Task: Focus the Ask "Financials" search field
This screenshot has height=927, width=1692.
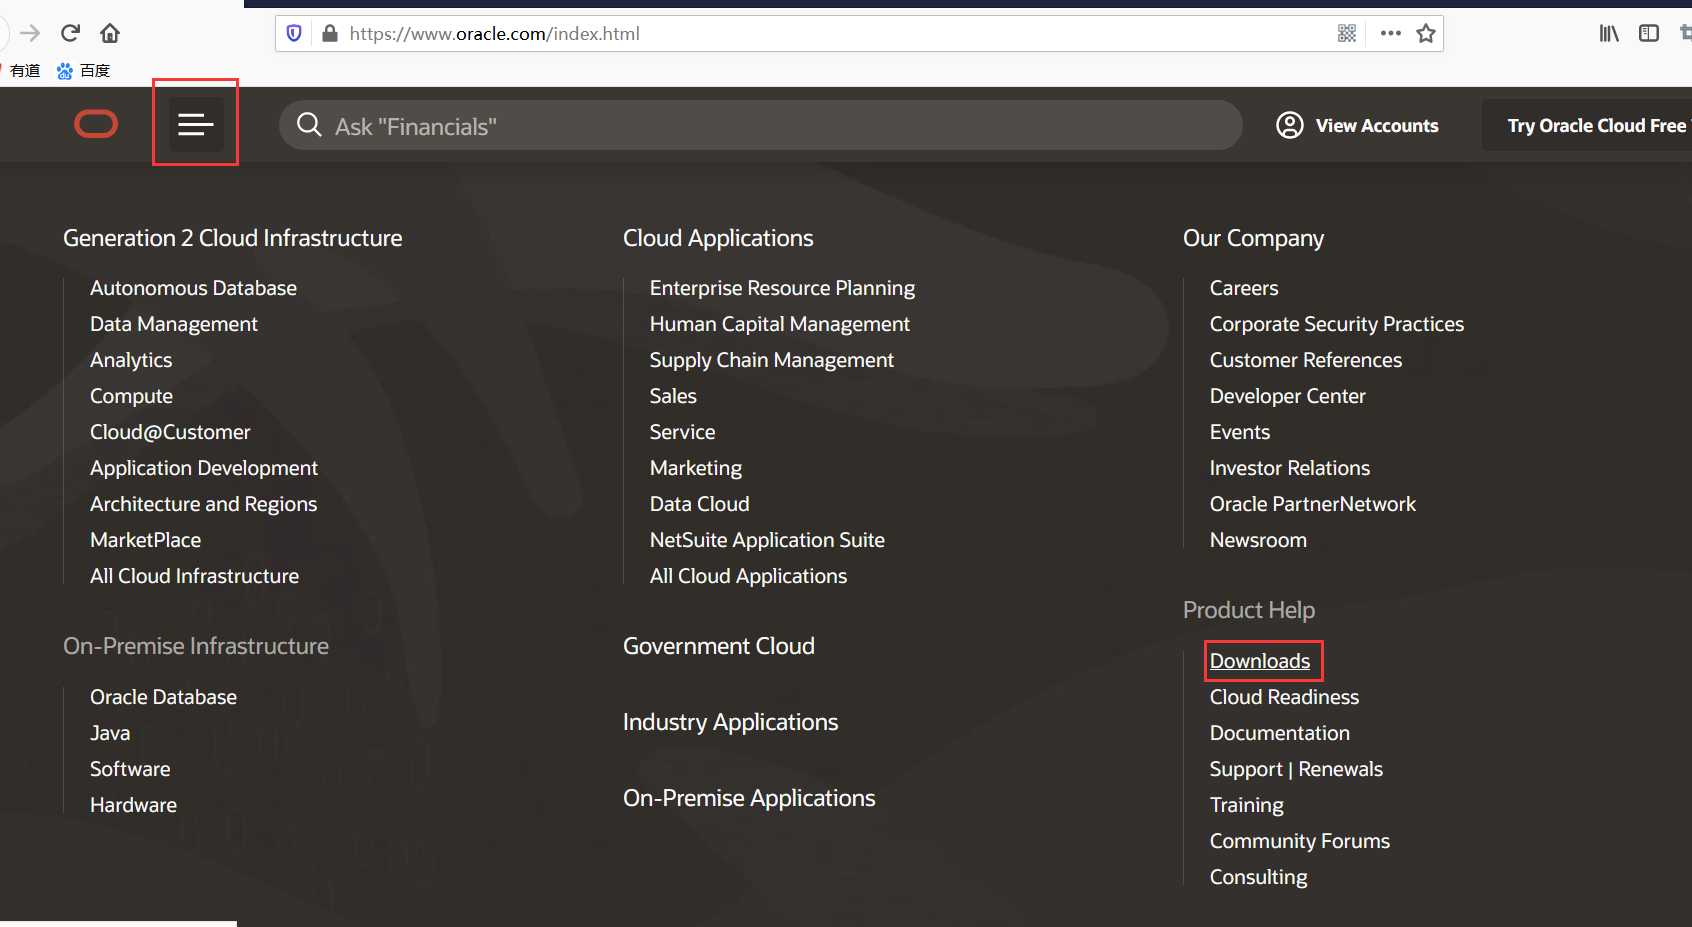Action: coord(760,125)
